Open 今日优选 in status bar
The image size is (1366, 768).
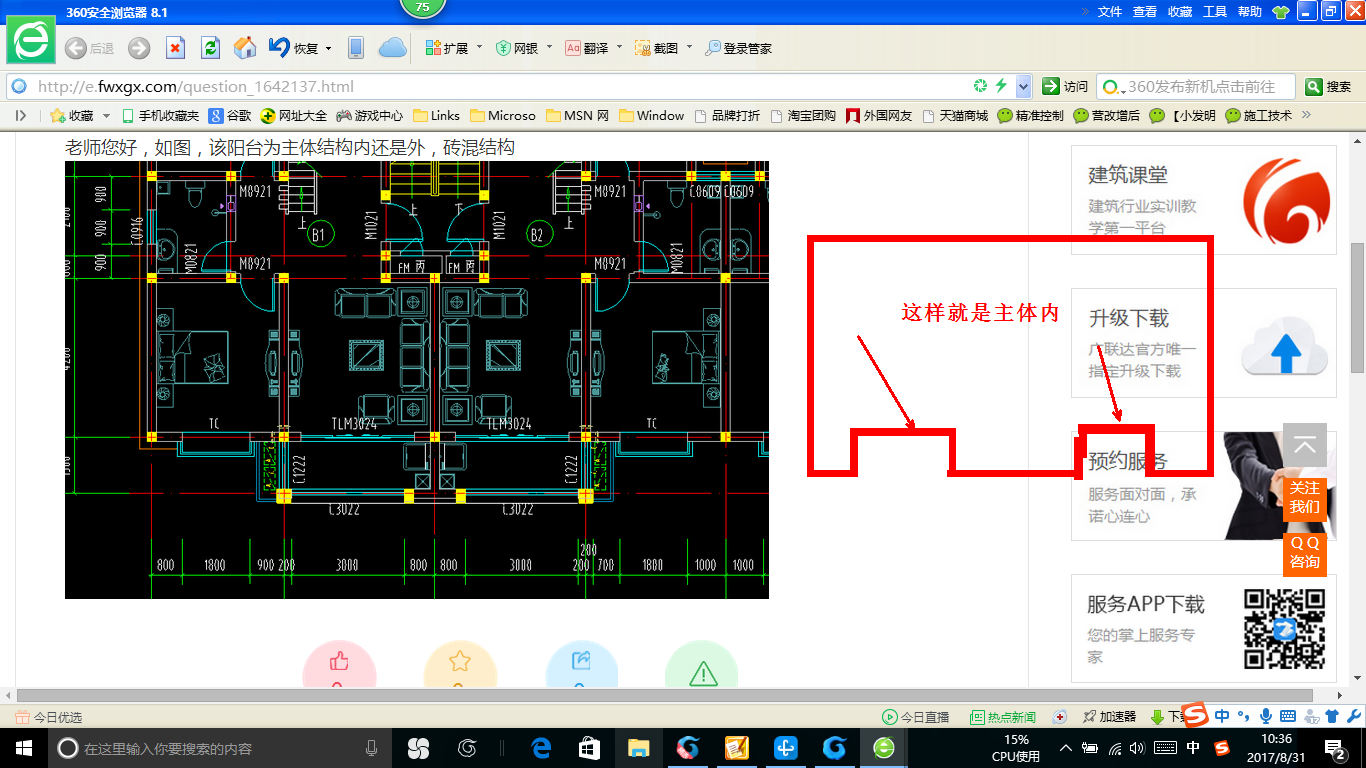click(49, 717)
